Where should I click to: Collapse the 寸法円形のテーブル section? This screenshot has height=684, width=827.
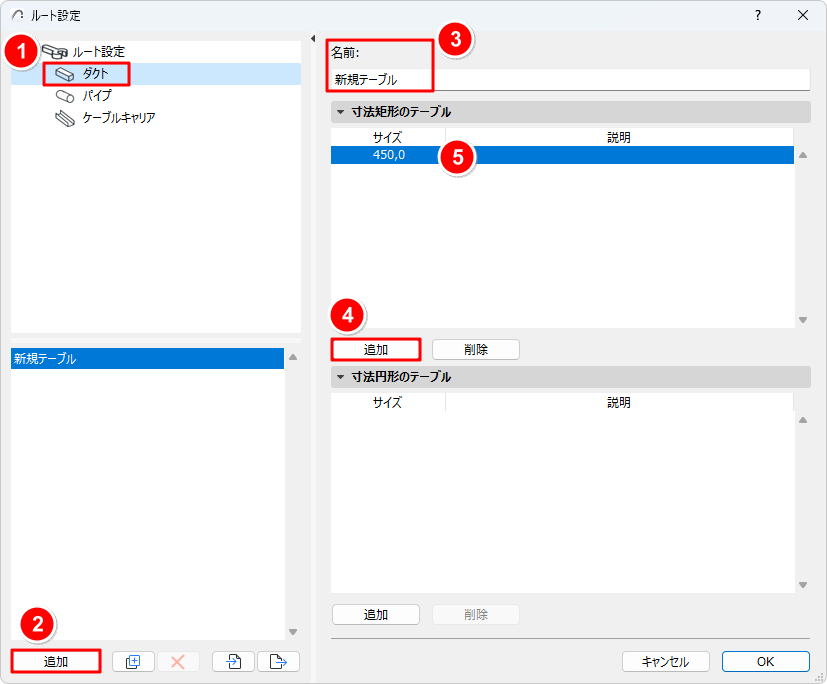point(341,377)
